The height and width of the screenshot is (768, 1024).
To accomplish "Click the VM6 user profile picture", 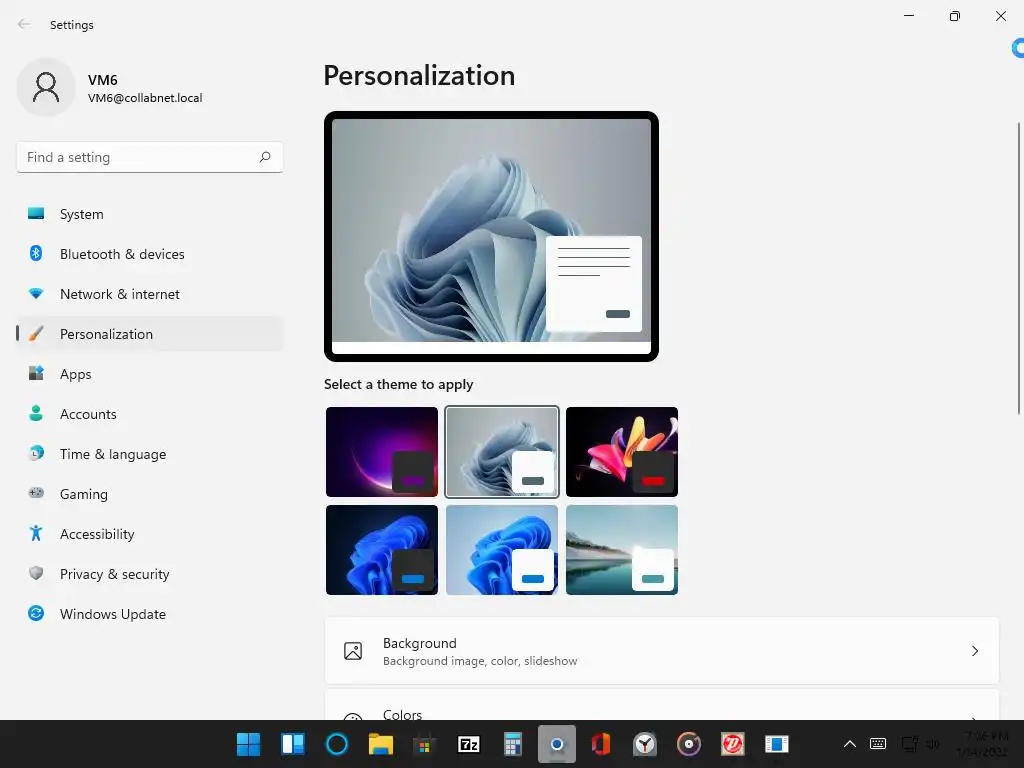I will coord(46,87).
